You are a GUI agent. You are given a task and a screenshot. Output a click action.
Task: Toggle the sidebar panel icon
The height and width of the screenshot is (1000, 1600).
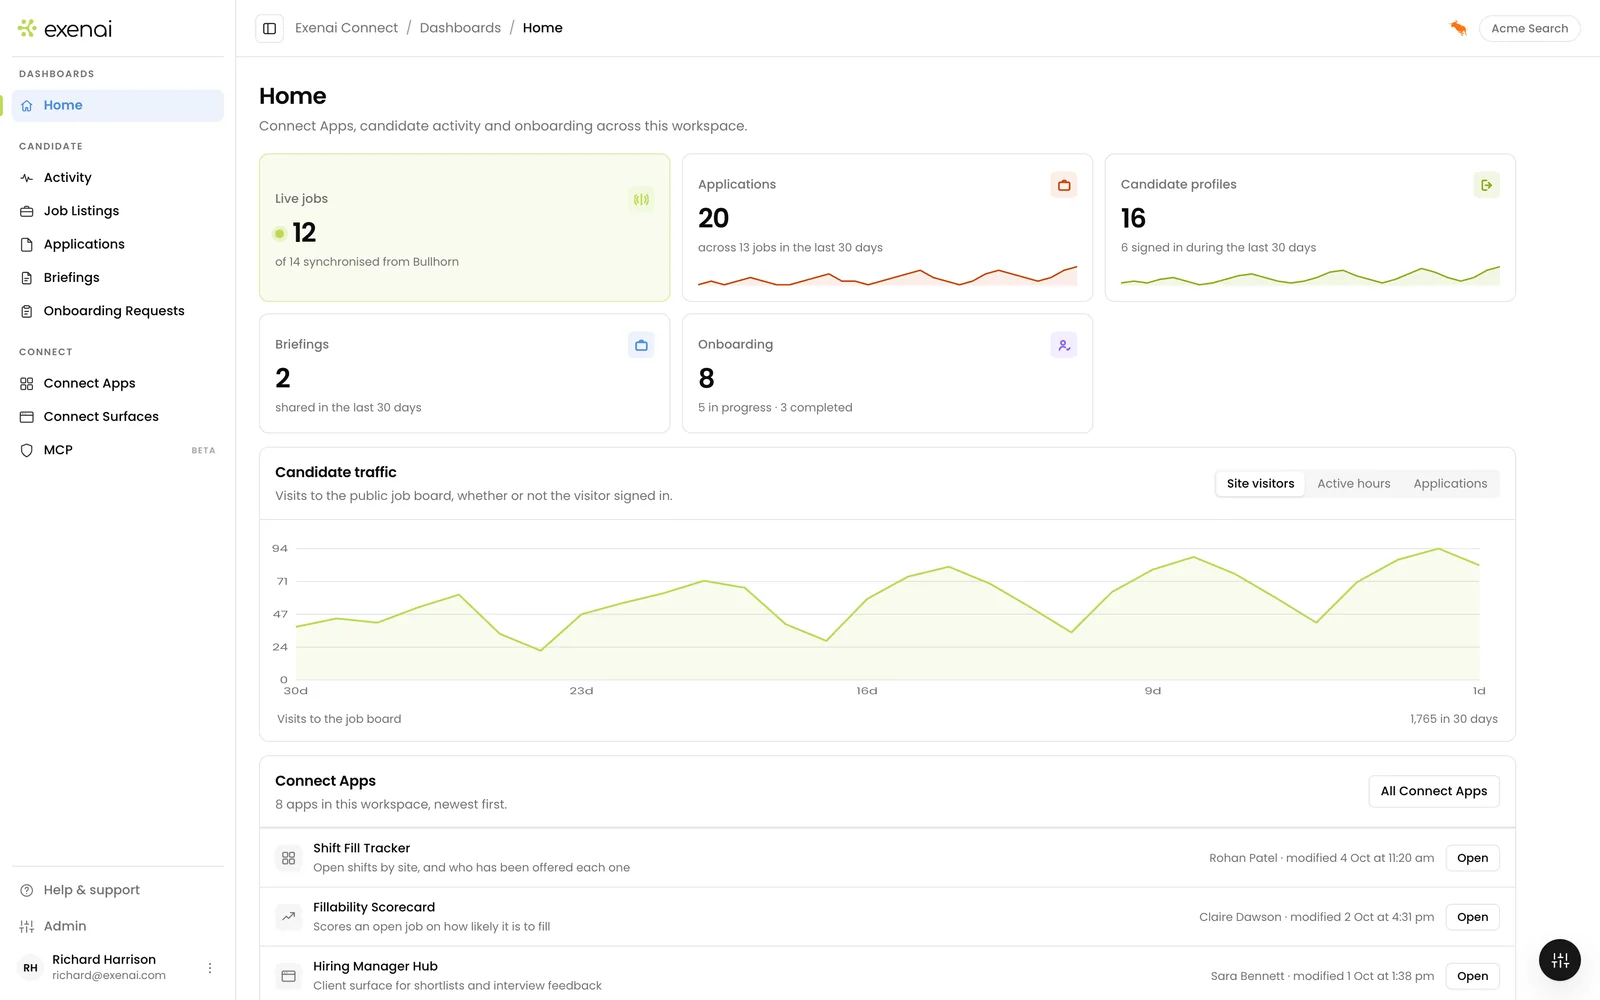269,28
